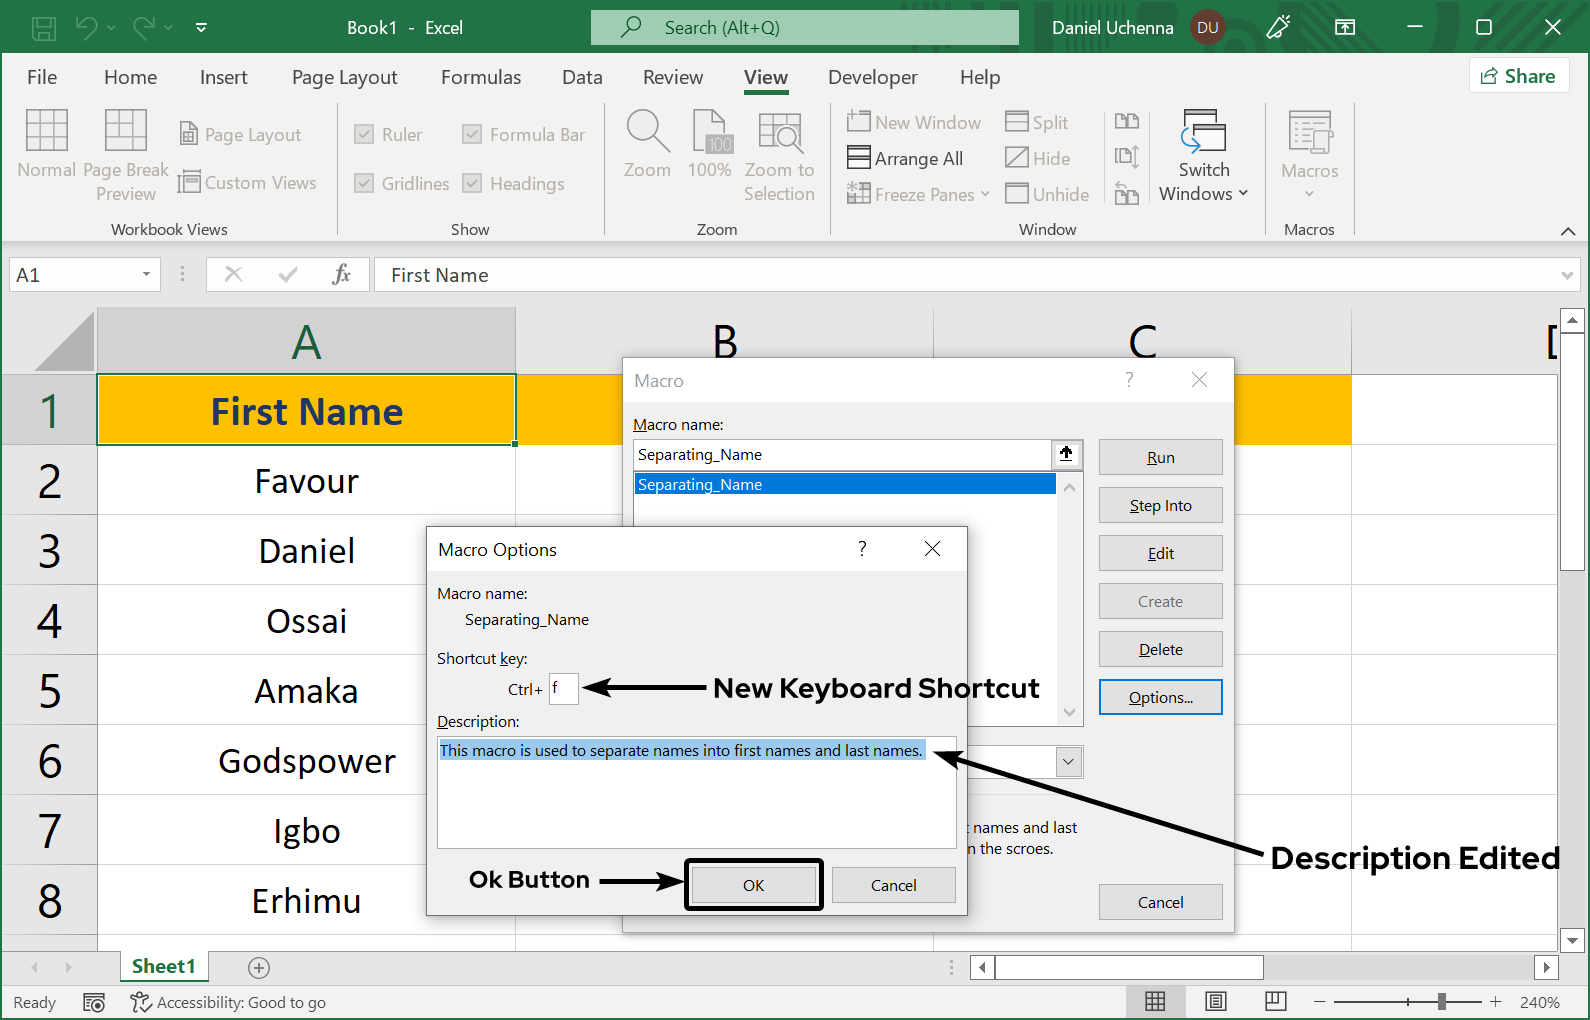Click the Zoom to Selection icon
This screenshot has width=1590, height=1020.
point(779,131)
